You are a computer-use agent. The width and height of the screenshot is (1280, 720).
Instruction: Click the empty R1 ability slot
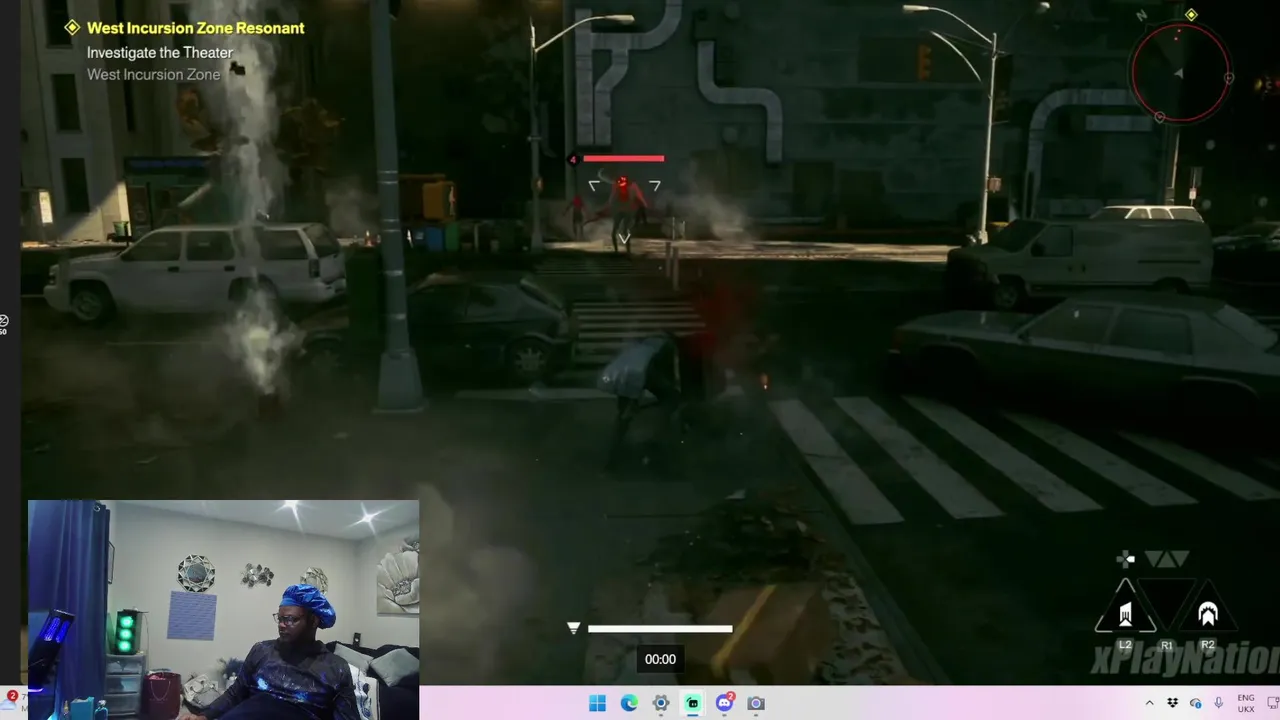[1166, 602]
